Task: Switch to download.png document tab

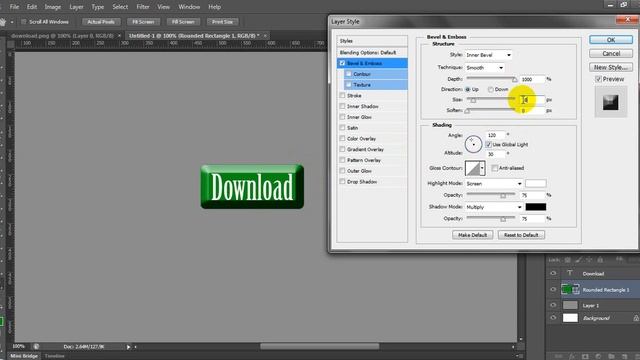Action: (x=62, y=36)
